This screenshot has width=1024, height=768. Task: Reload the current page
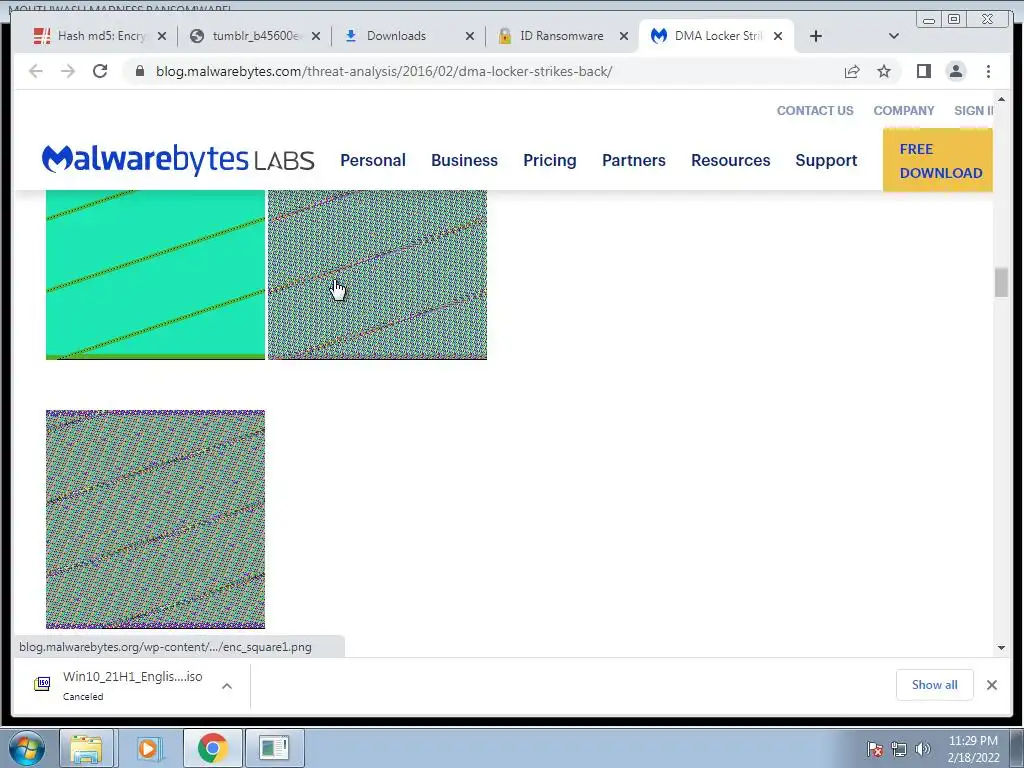[100, 71]
